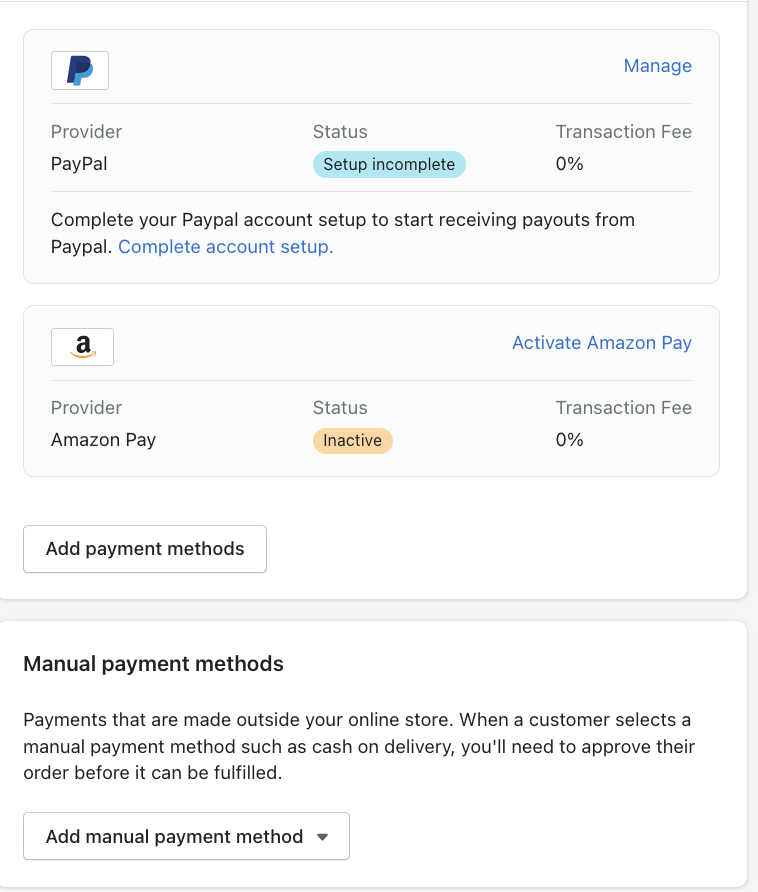The width and height of the screenshot is (758, 892).
Task: Select the Amazon Pay provider name
Action: coord(104,440)
